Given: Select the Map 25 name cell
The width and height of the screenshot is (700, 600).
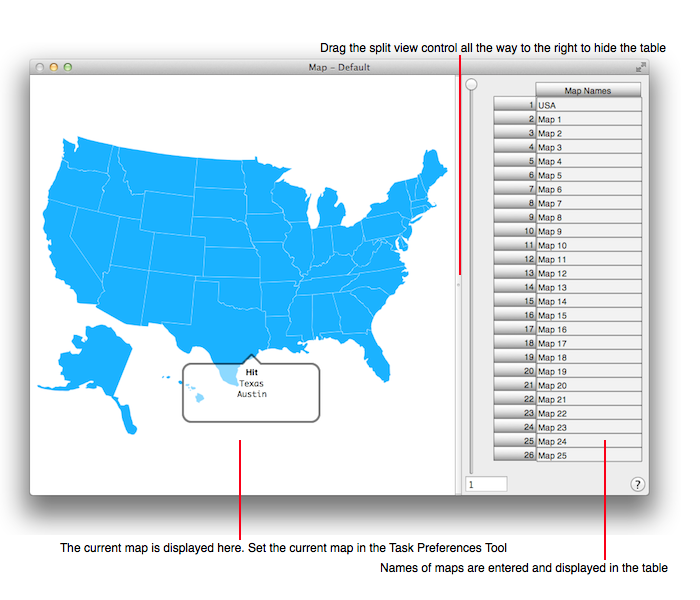Looking at the screenshot, I should [588, 455].
